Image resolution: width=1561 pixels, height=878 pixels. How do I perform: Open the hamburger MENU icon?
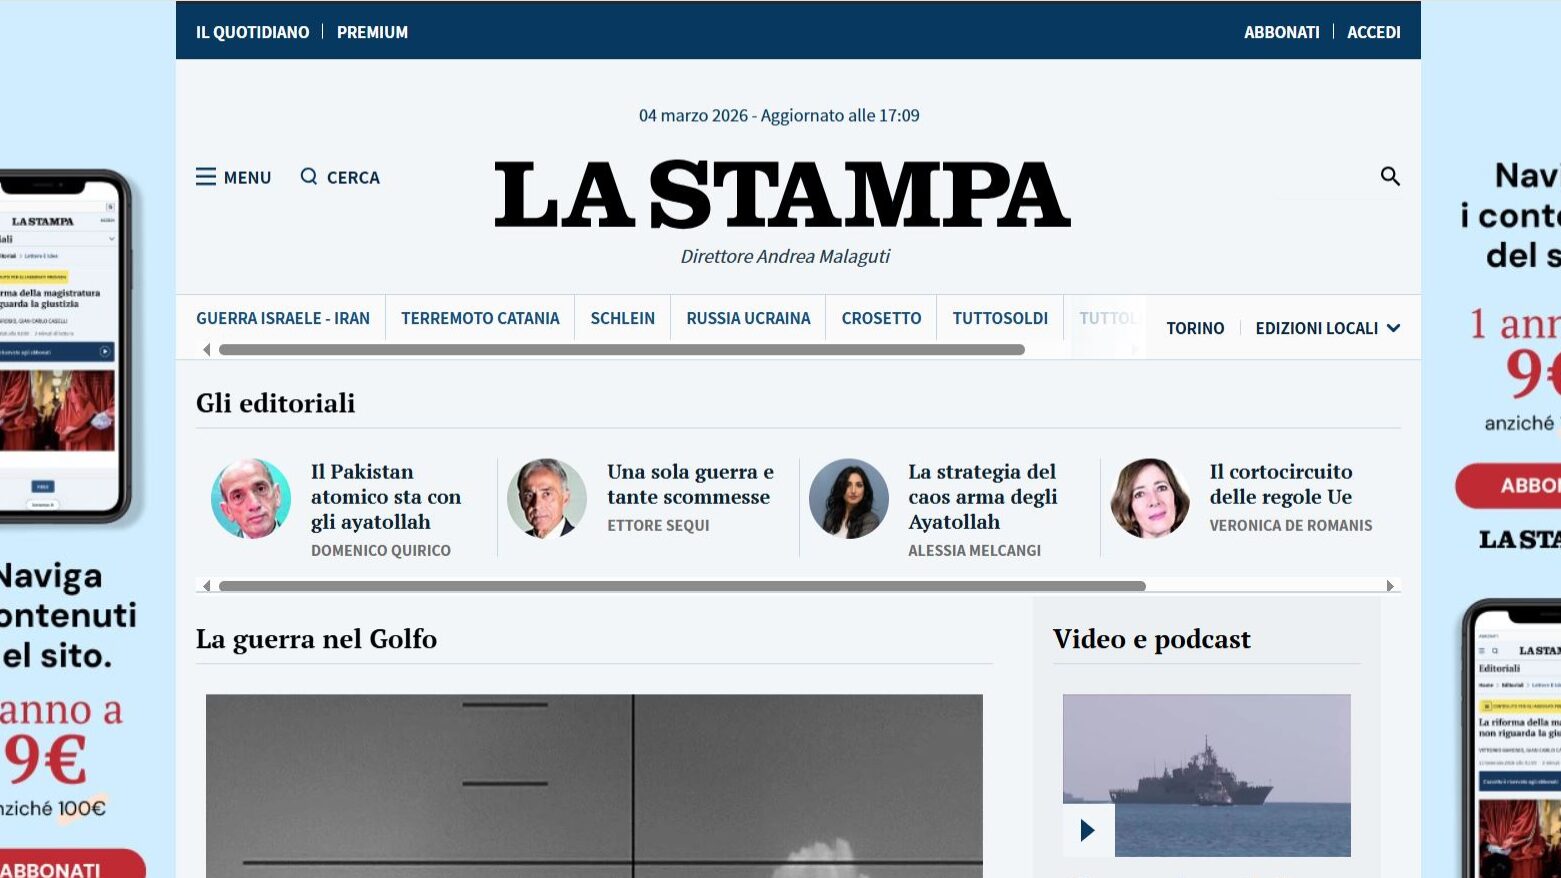point(206,177)
